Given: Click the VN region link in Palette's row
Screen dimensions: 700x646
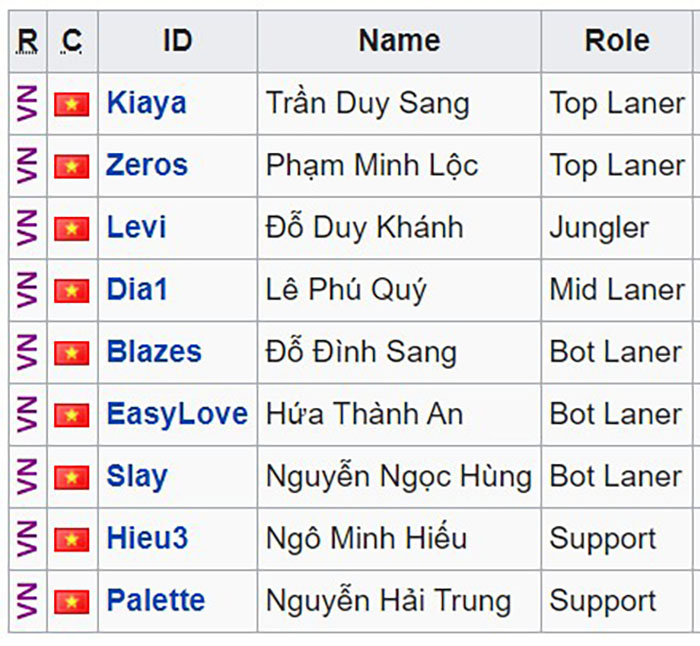Looking at the screenshot, I should click(27, 601).
